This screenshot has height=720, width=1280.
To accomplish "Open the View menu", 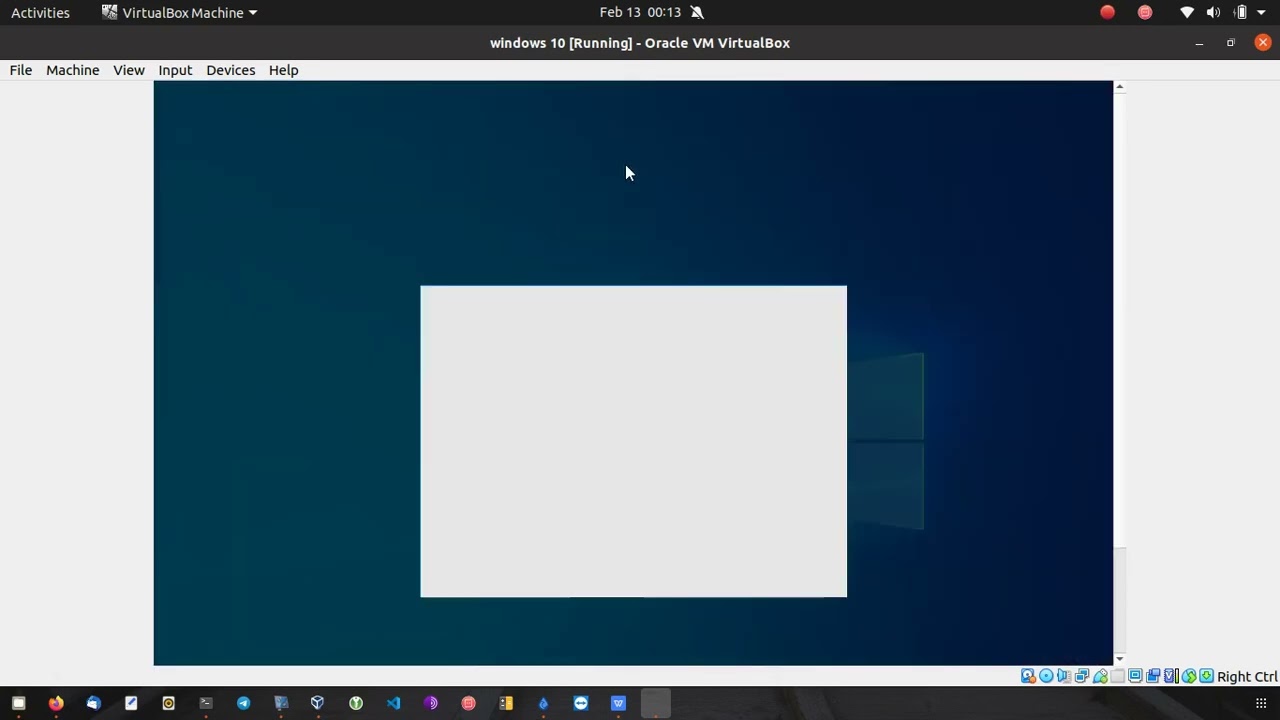I will pos(129,70).
